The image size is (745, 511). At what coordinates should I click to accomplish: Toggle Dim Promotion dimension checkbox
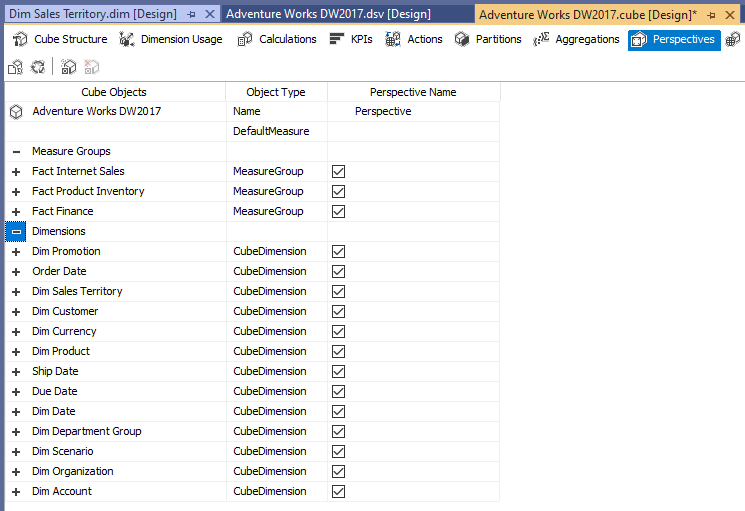pyautogui.click(x=338, y=251)
